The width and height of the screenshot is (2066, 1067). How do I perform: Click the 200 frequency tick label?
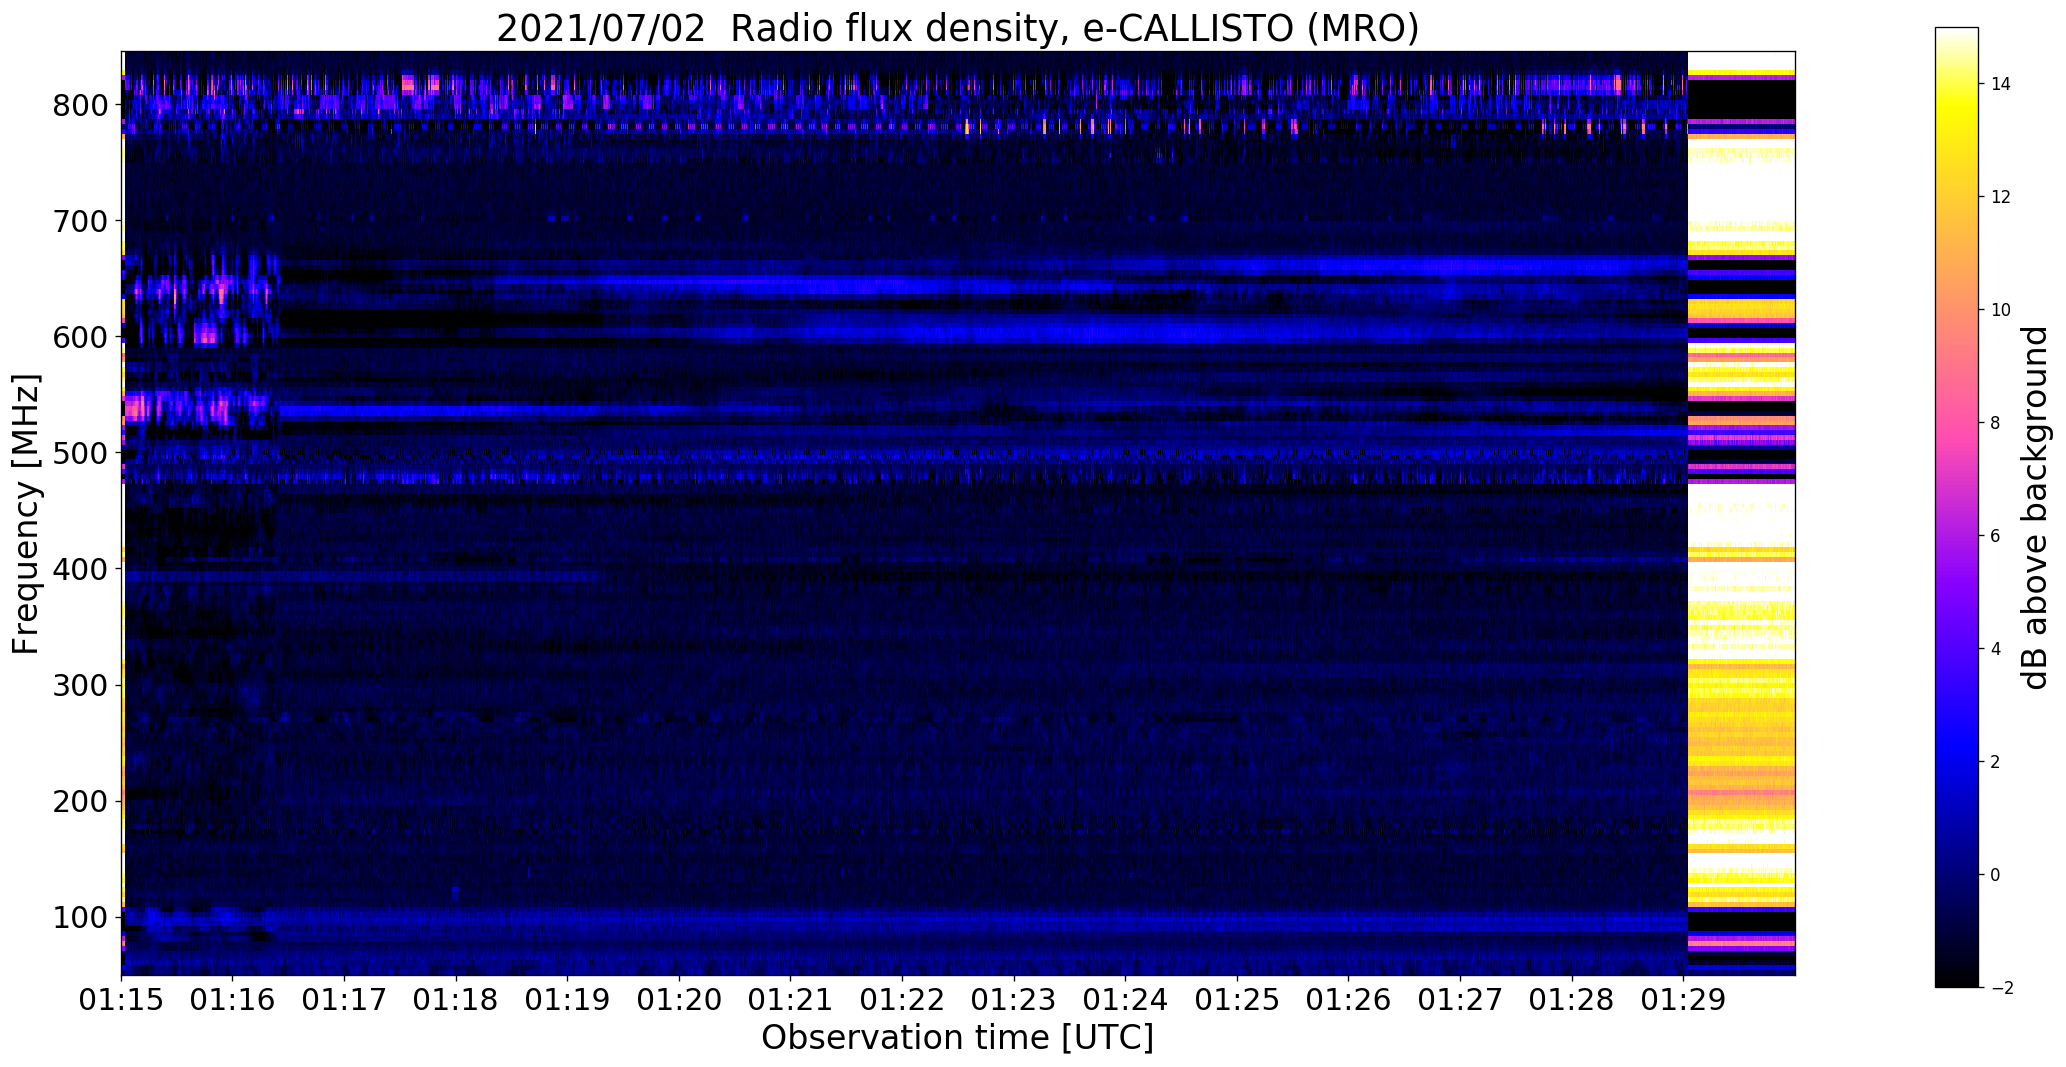tap(80, 801)
